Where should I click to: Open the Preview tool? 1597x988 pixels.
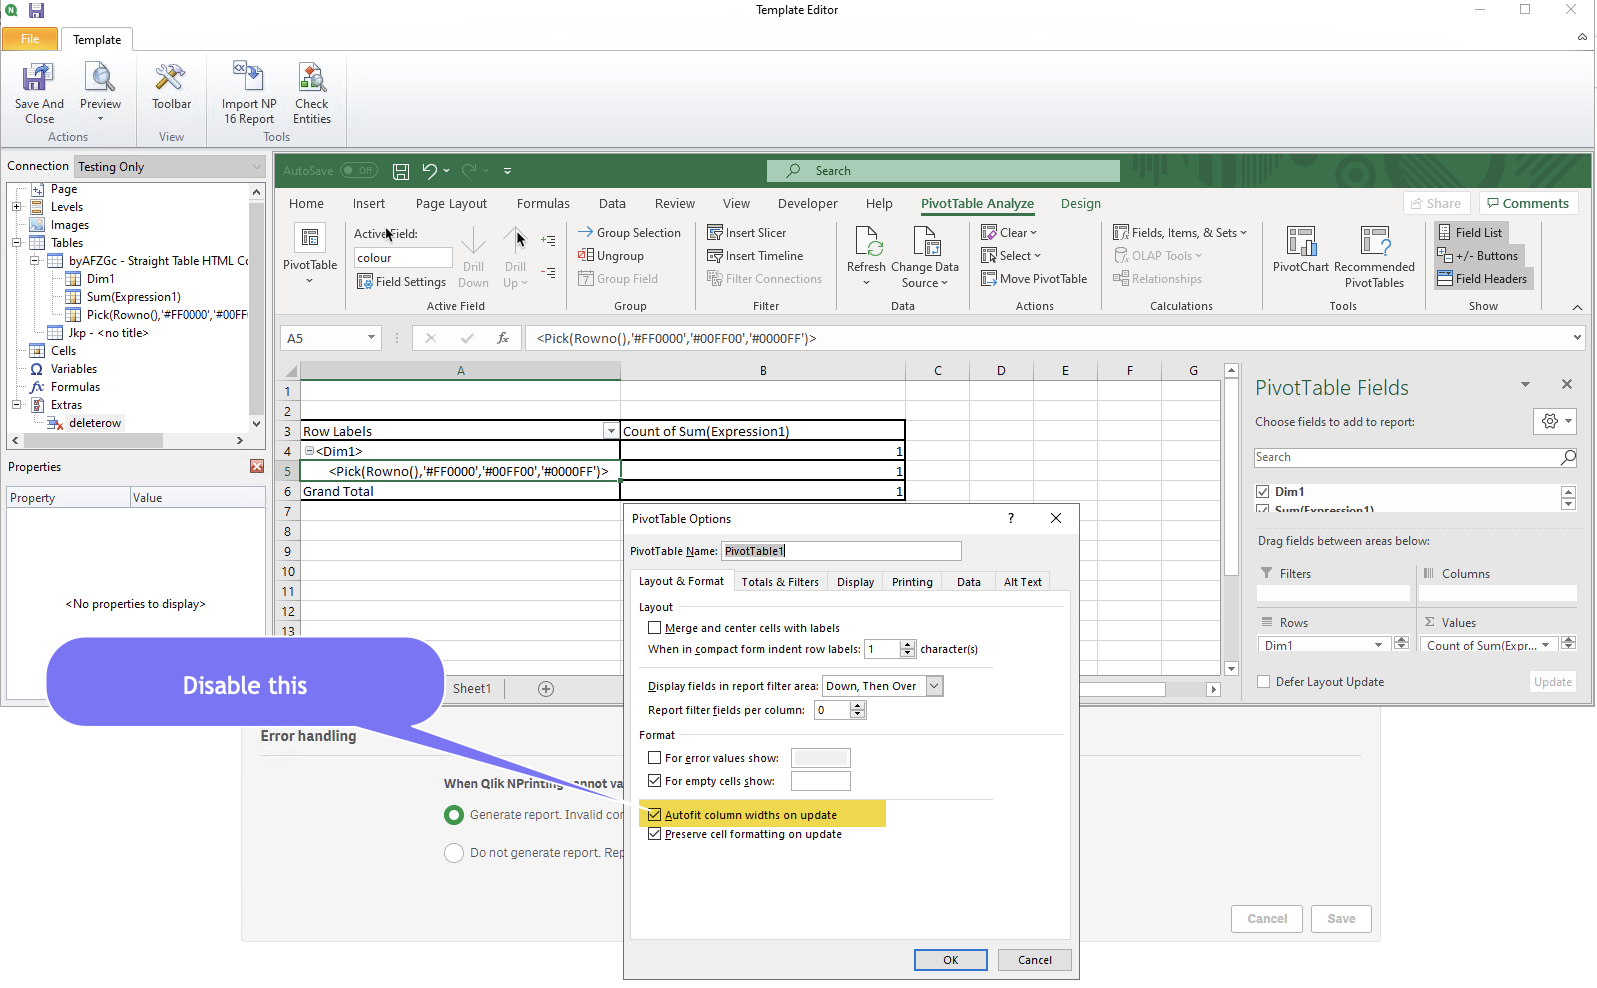100,78
